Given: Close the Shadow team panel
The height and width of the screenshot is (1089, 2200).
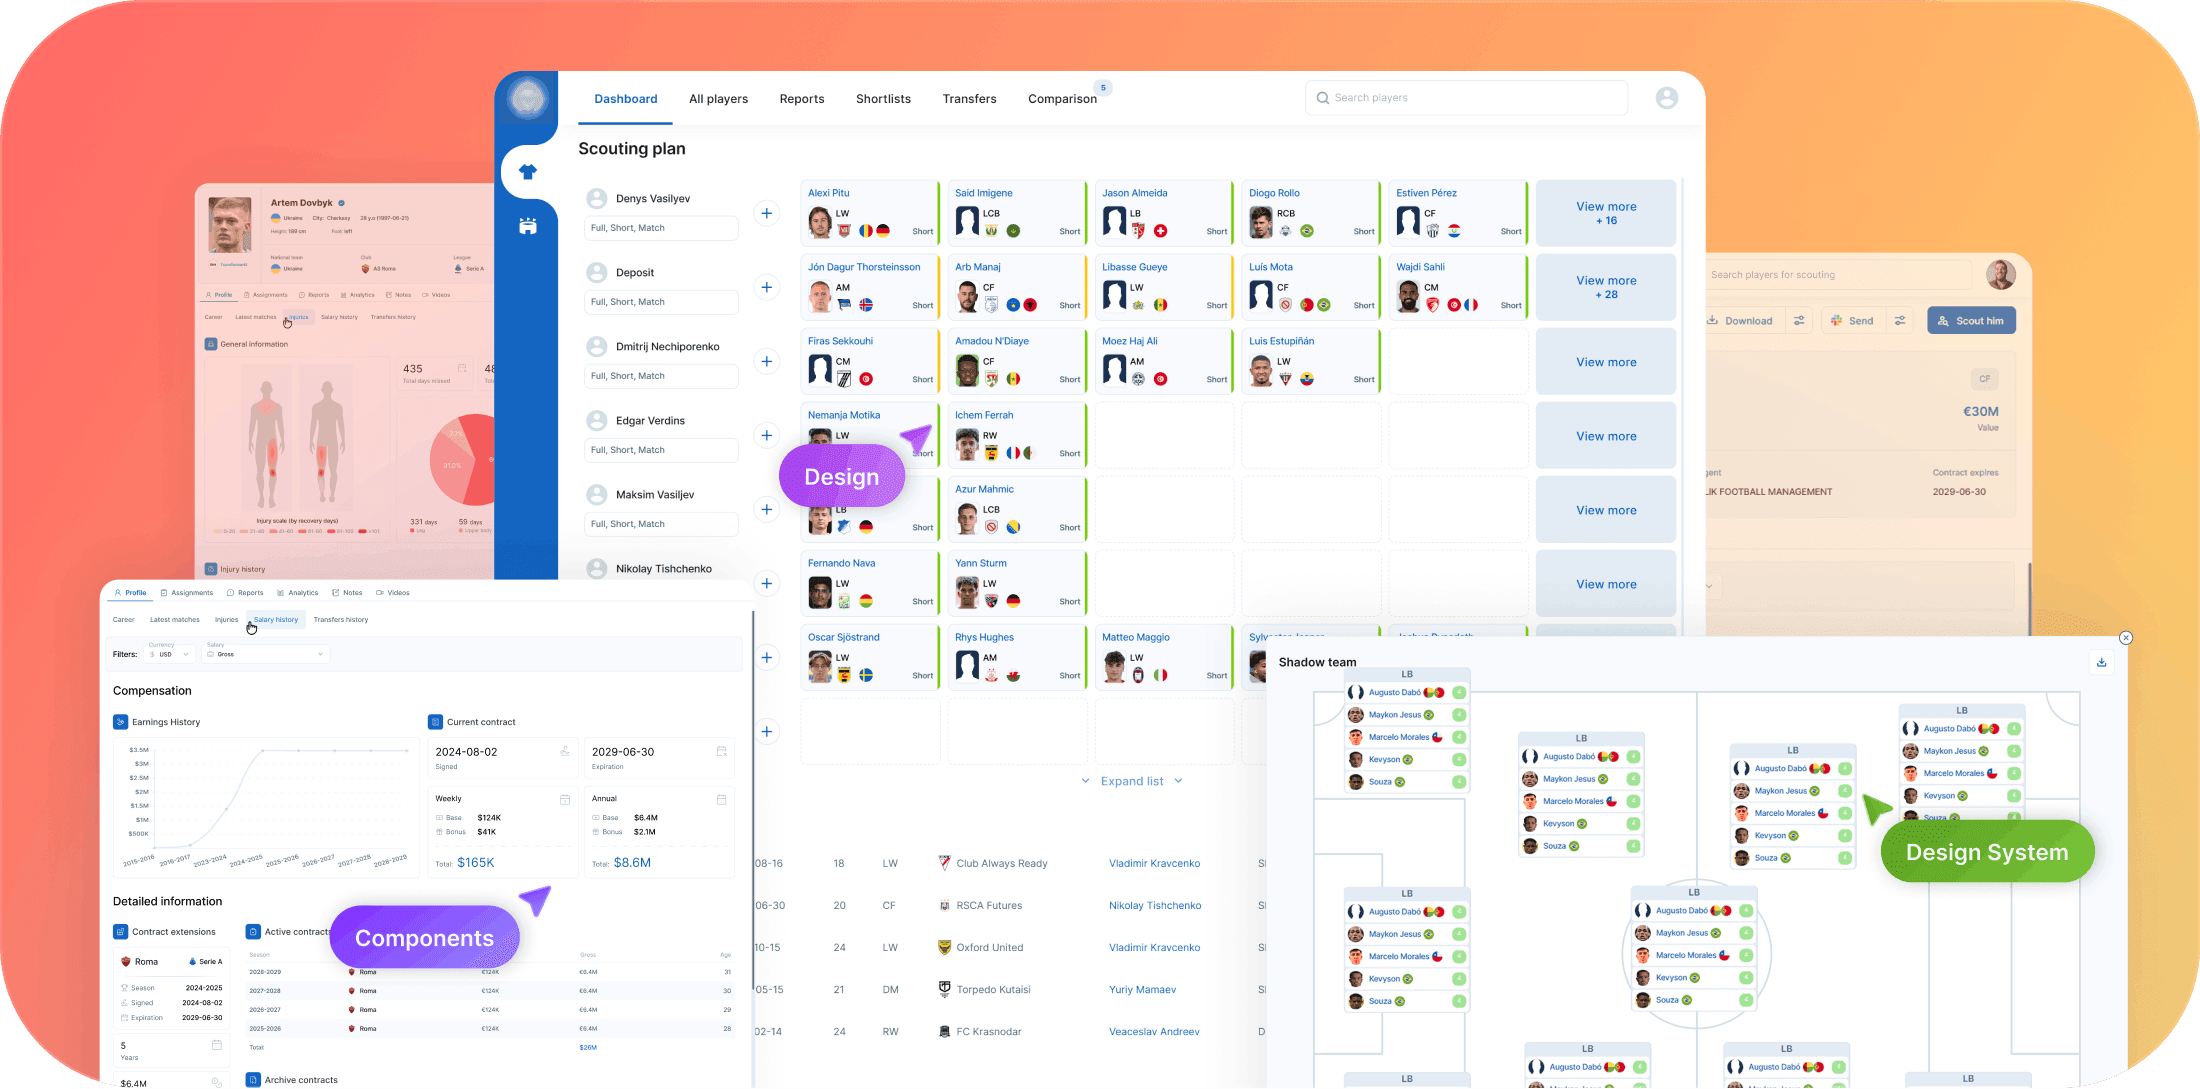Looking at the screenshot, I should click(x=2126, y=638).
